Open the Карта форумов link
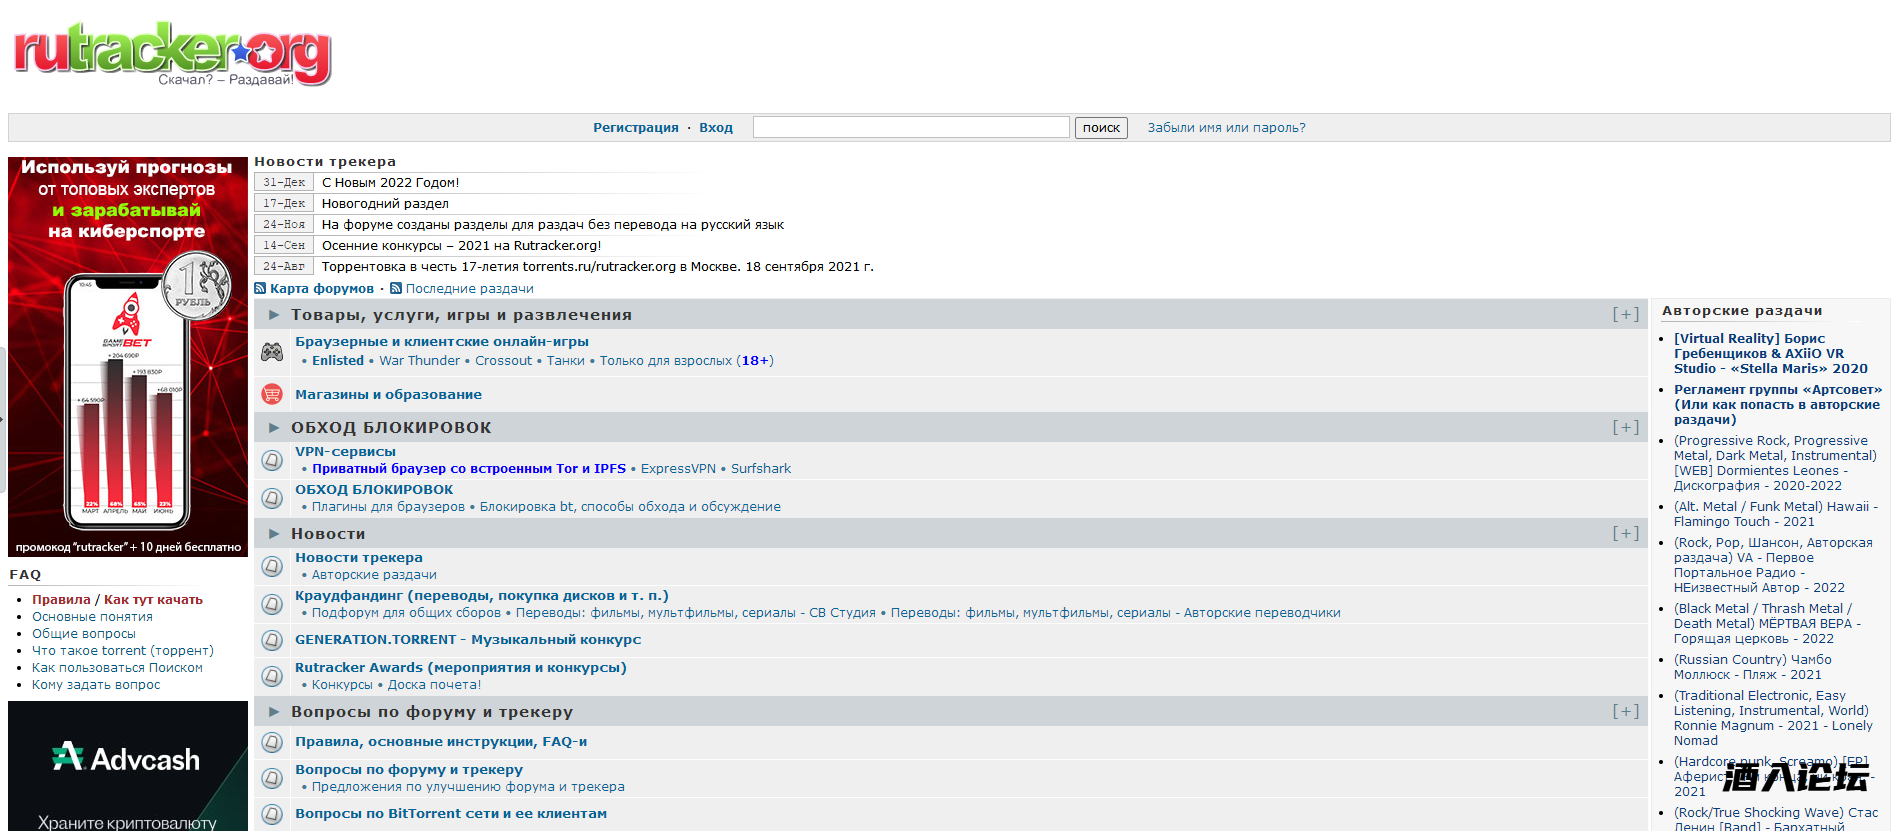 click(x=322, y=289)
